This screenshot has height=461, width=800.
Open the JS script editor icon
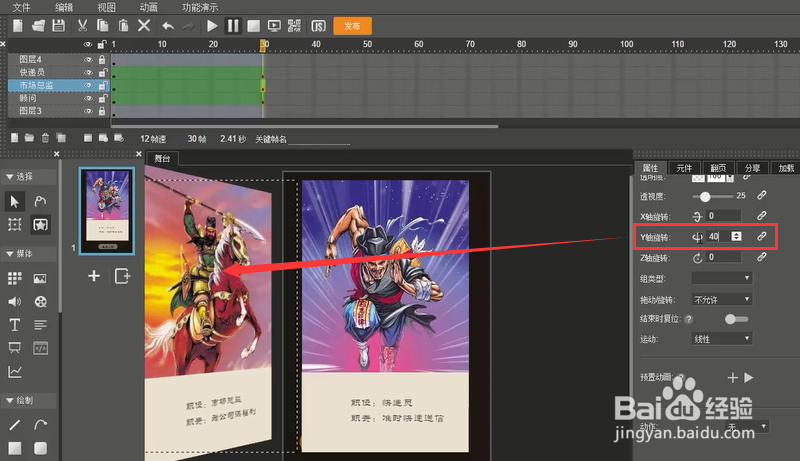point(318,25)
